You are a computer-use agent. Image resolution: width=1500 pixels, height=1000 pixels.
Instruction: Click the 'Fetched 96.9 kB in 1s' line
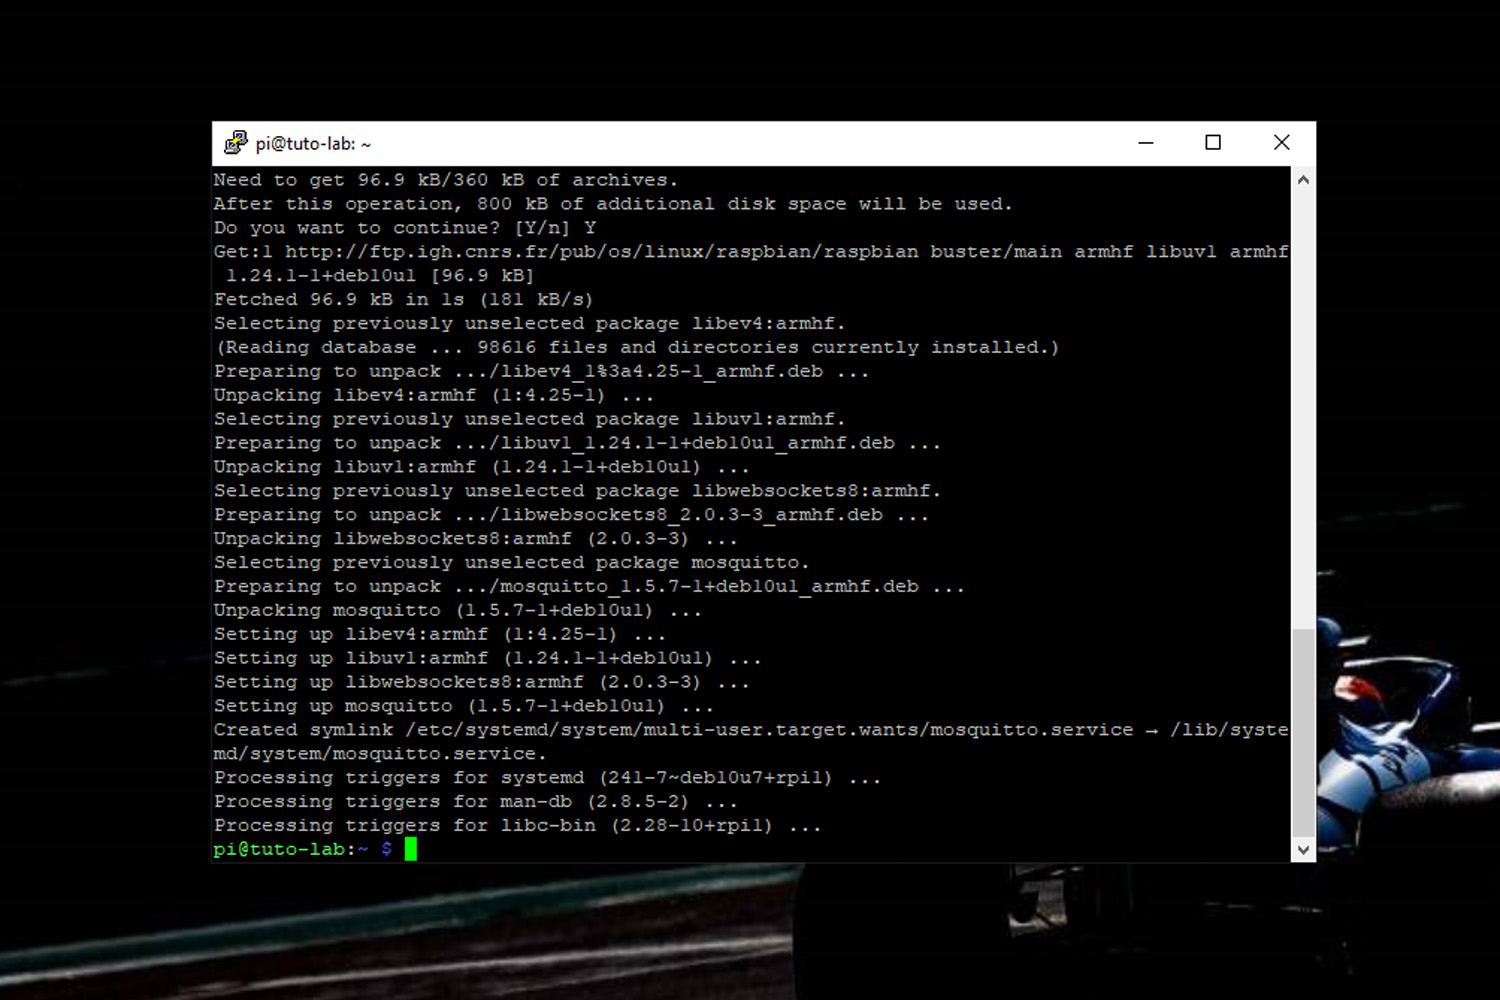click(403, 300)
